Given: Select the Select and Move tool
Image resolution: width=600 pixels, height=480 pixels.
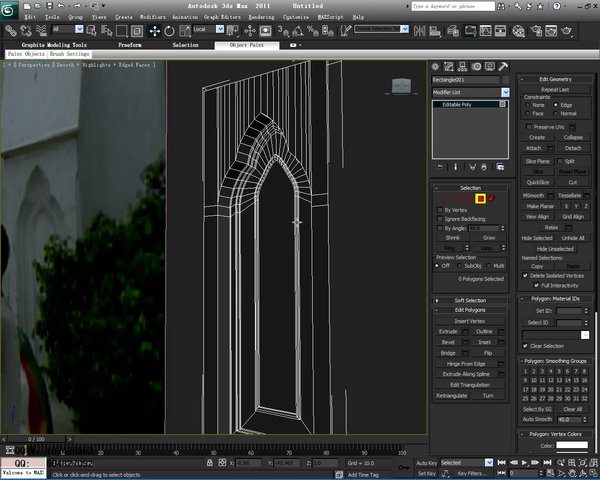Looking at the screenshot, I should pos(154,31).
